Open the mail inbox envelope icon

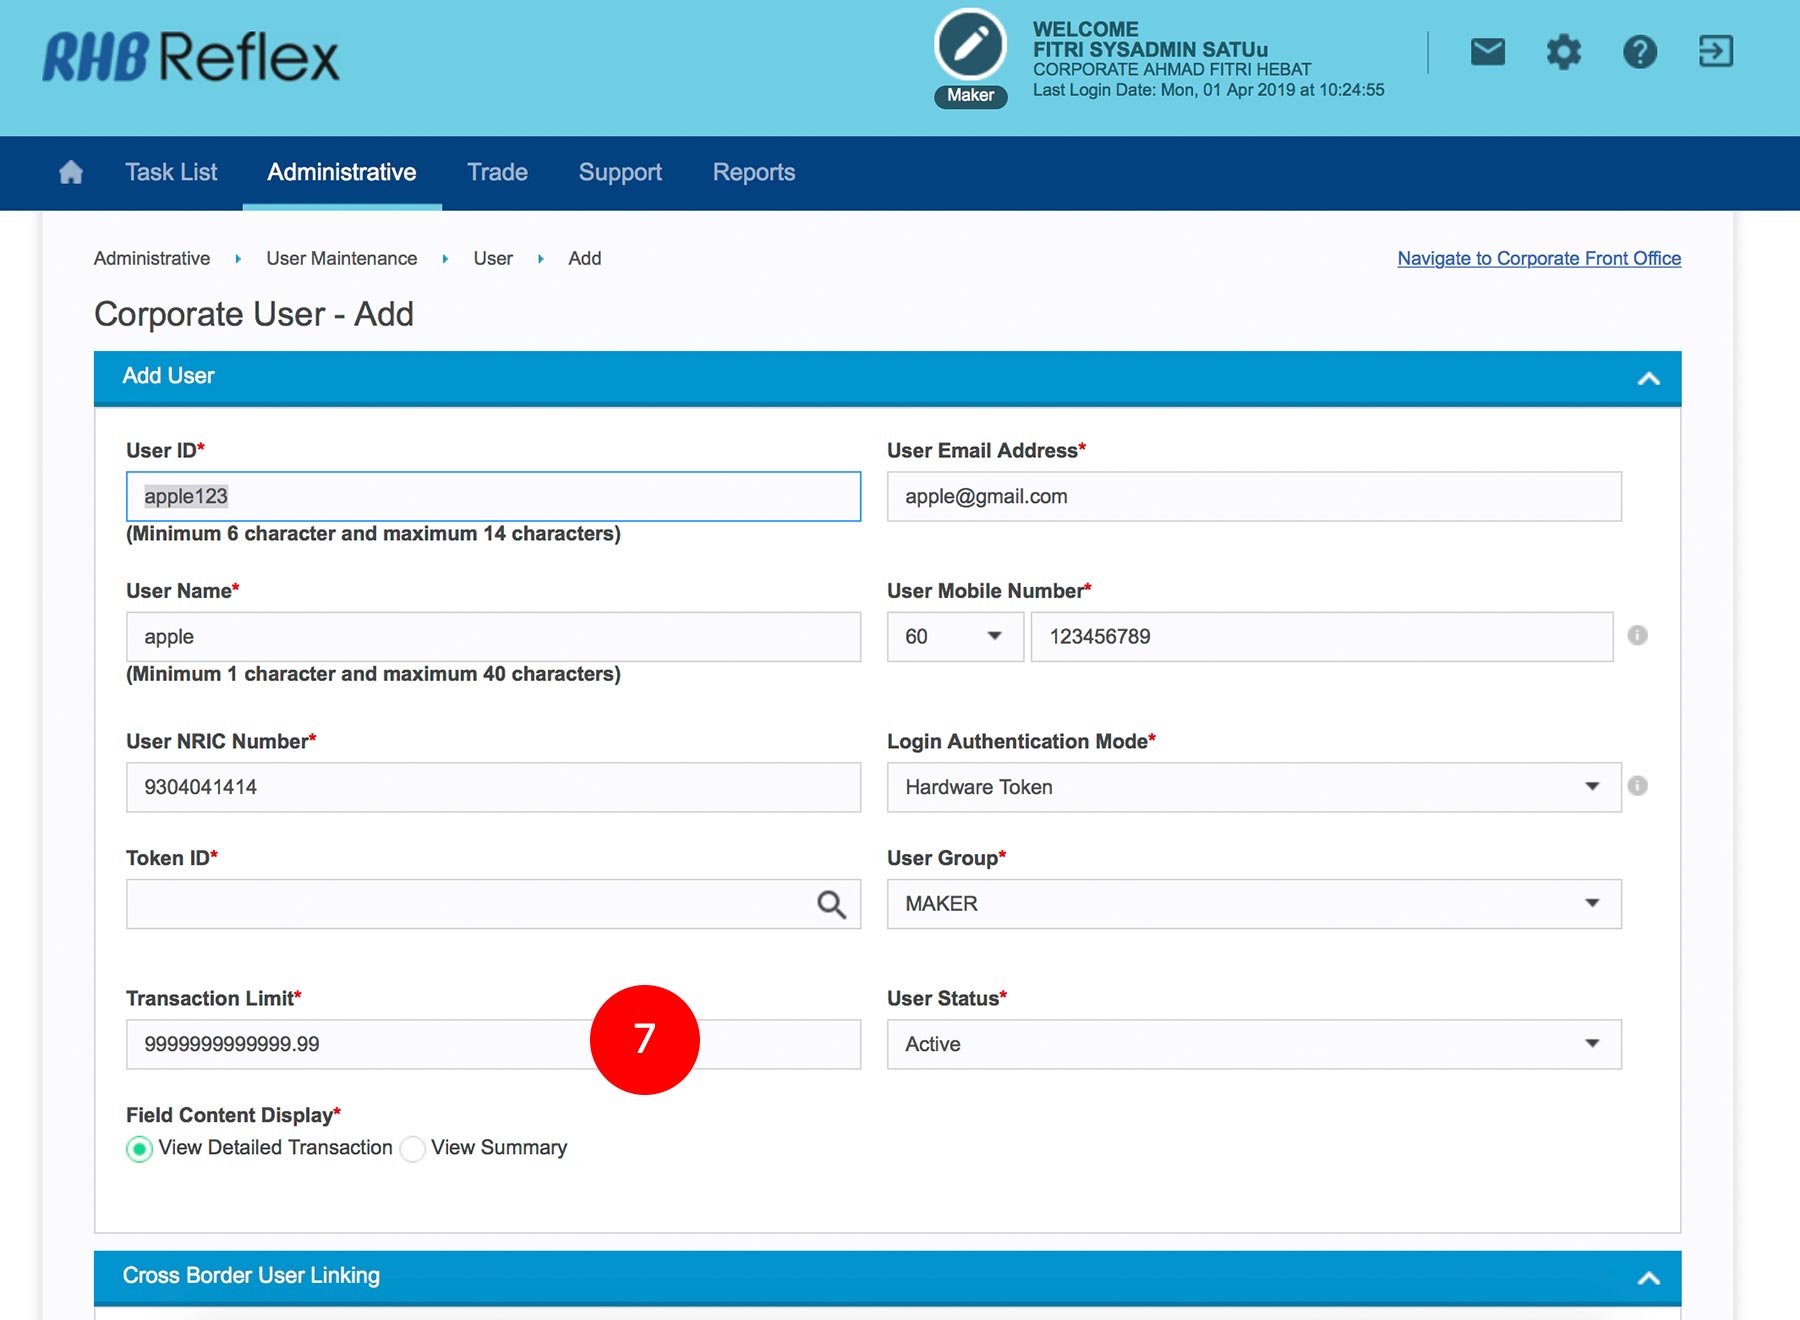(1487, 51)
